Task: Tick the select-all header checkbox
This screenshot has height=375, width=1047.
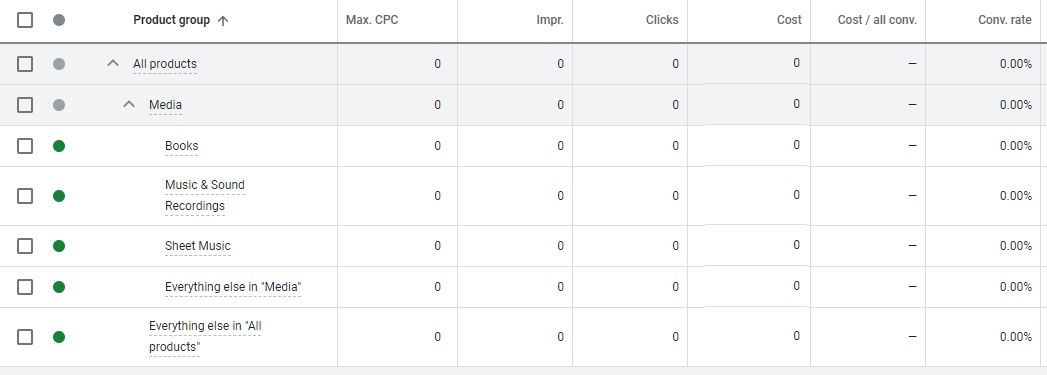Action: (25, 20)
